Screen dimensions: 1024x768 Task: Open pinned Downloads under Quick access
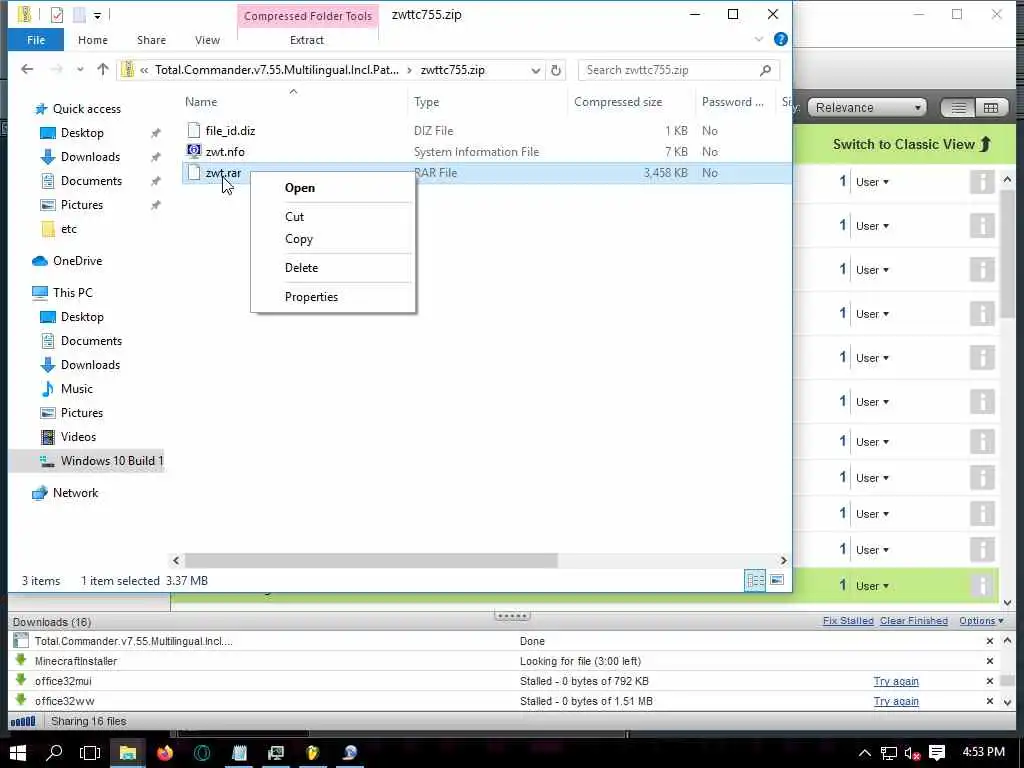tap(90, 157)
